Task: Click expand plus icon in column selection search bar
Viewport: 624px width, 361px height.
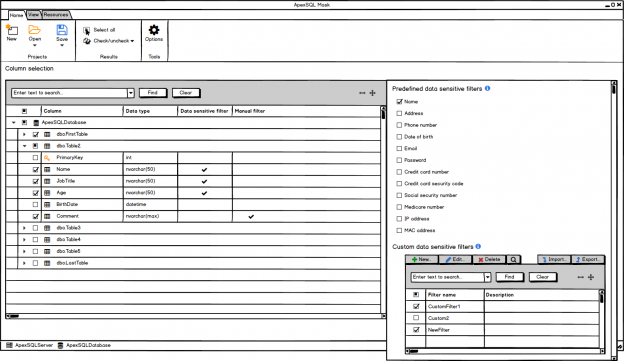Action: click(x=372, y=93)
